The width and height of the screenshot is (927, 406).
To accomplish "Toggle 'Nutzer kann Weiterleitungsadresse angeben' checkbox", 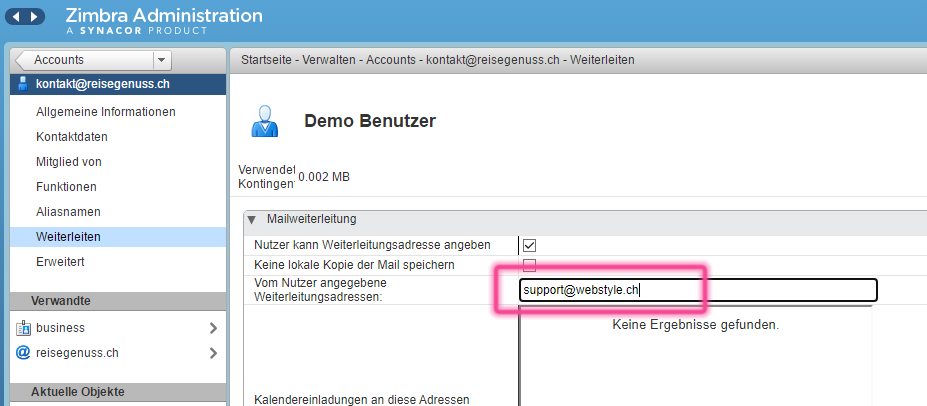I will click(x=530, y=245).
